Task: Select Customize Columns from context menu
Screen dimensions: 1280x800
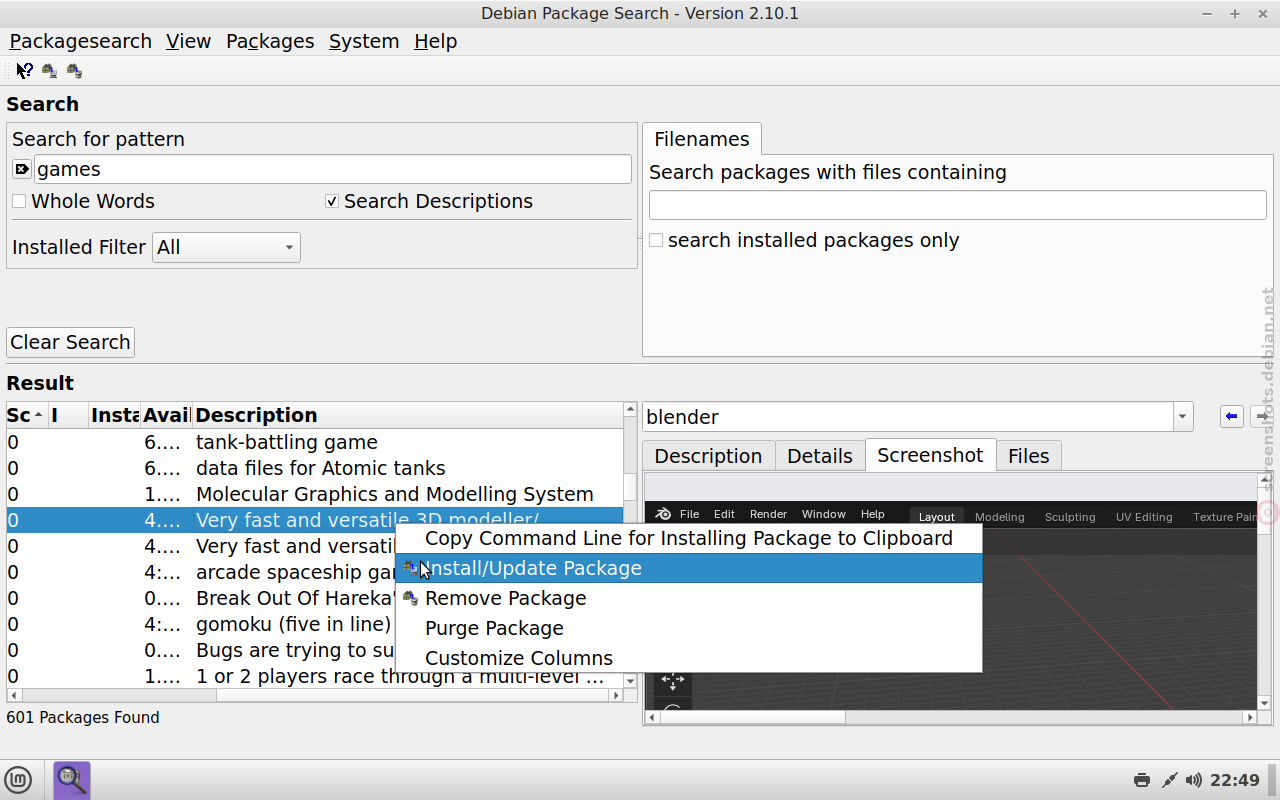Action: tap(689, 658)
